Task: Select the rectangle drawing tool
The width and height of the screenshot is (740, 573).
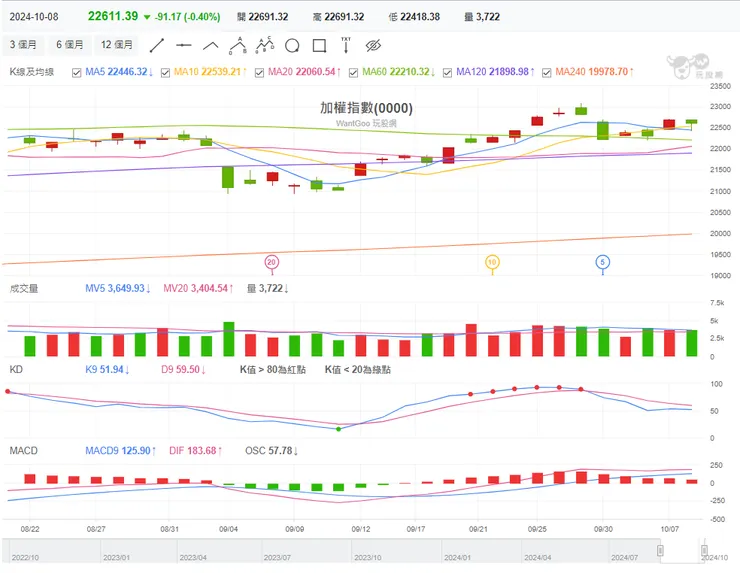Action: click(x=320, y=46)
